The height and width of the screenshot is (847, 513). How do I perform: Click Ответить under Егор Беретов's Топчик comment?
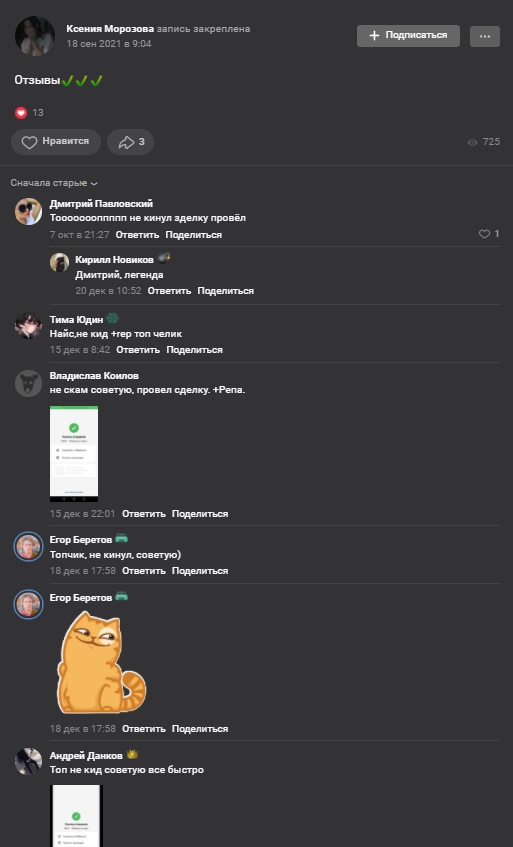tap(144, 571)
